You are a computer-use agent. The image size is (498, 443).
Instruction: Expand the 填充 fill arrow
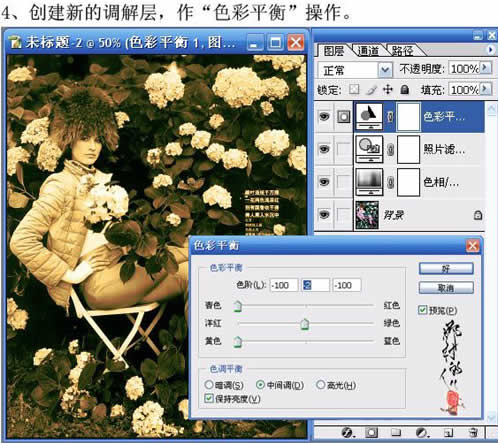pos(485,89)
